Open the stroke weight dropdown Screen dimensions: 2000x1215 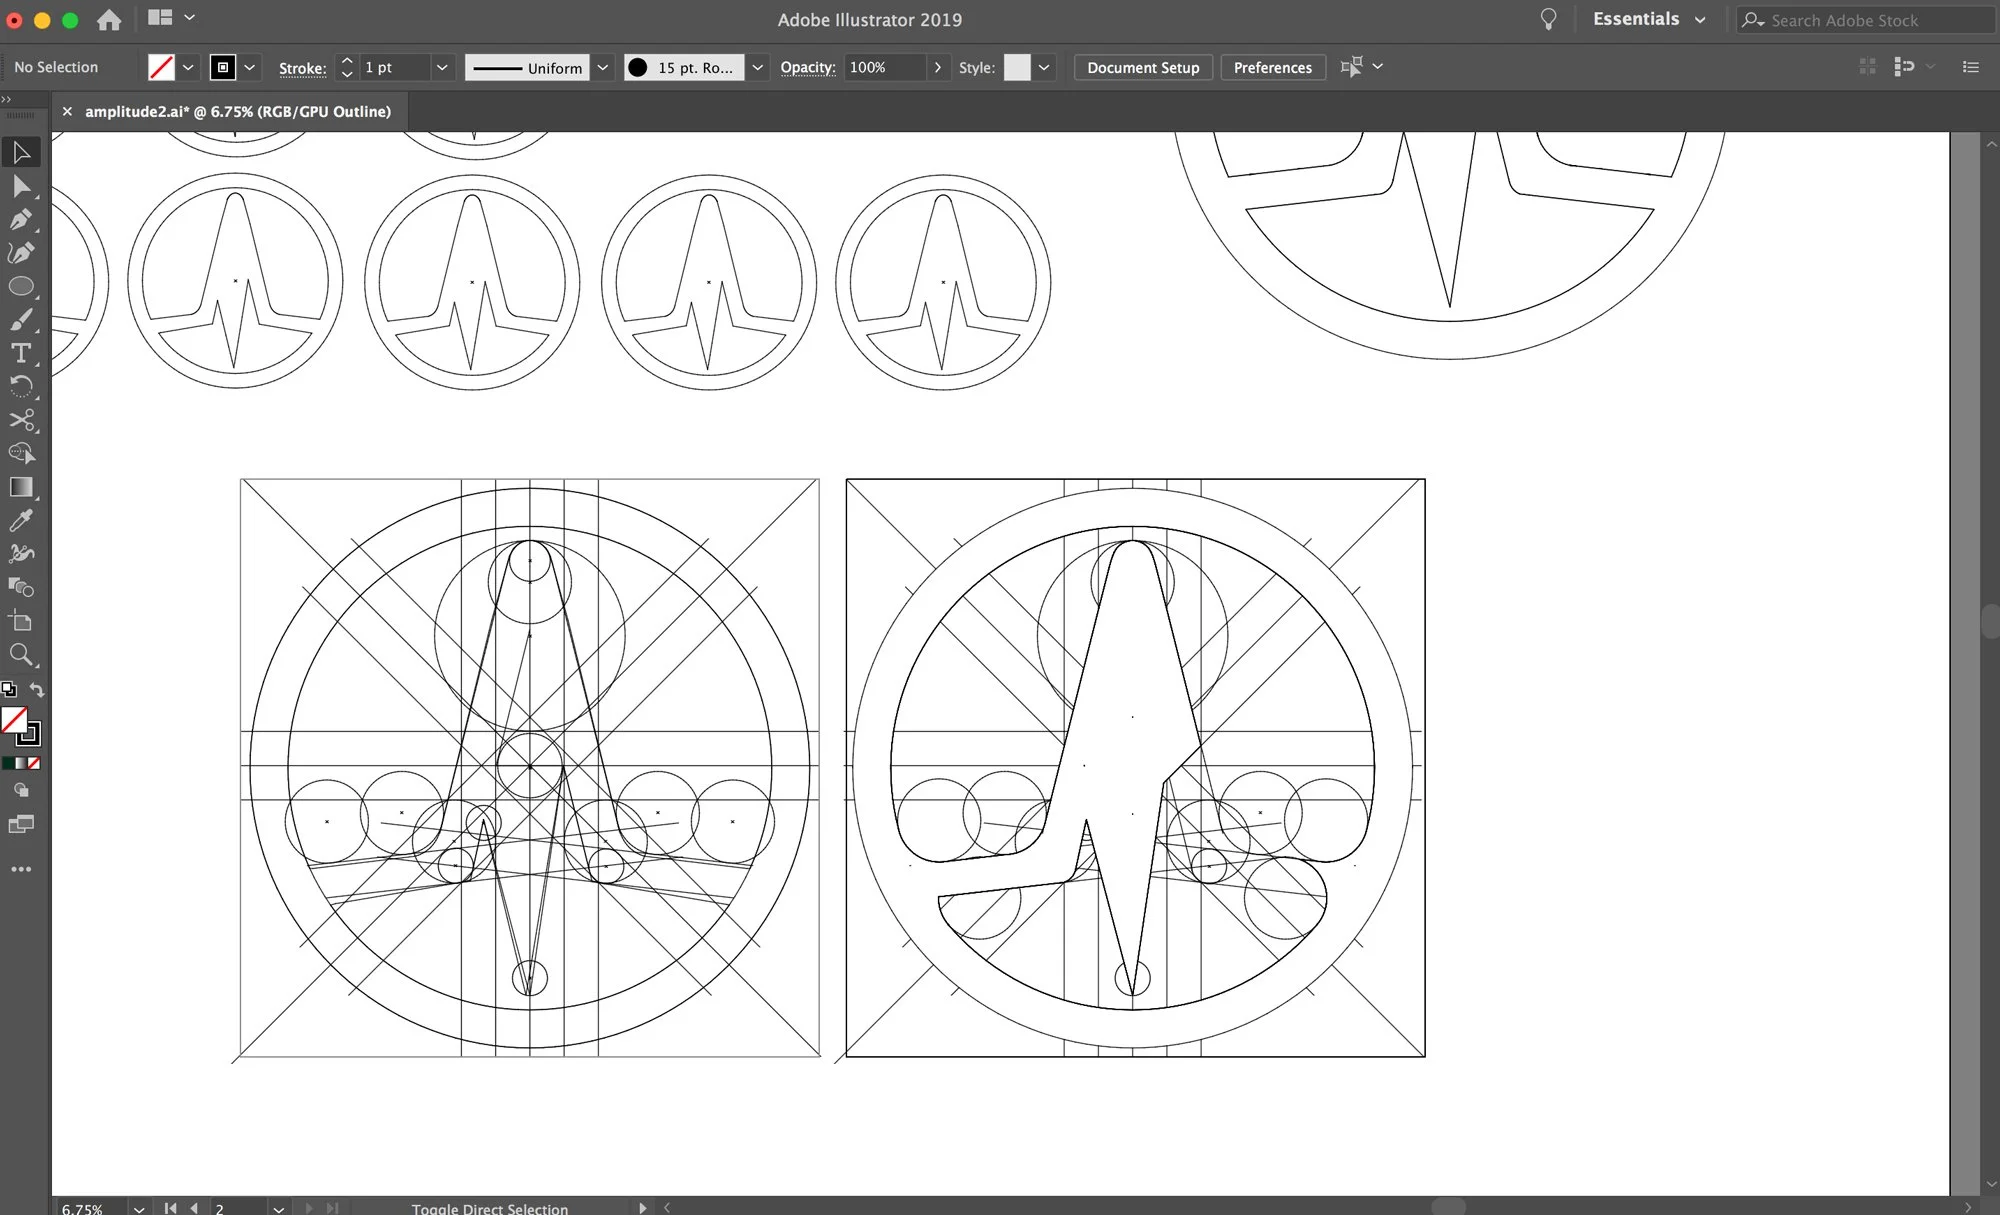pos(441,67)
